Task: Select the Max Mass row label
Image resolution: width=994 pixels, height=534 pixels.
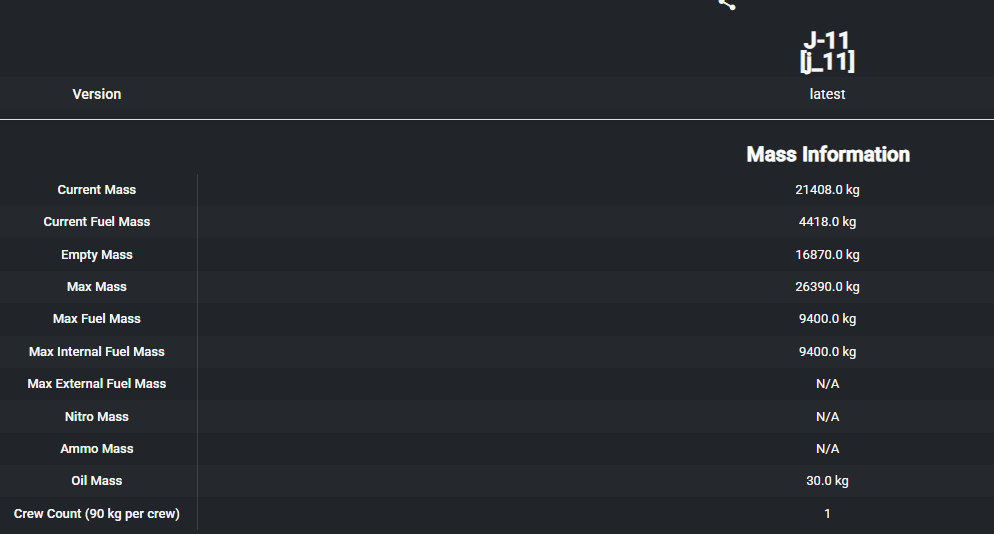Action: pos(97,287)
